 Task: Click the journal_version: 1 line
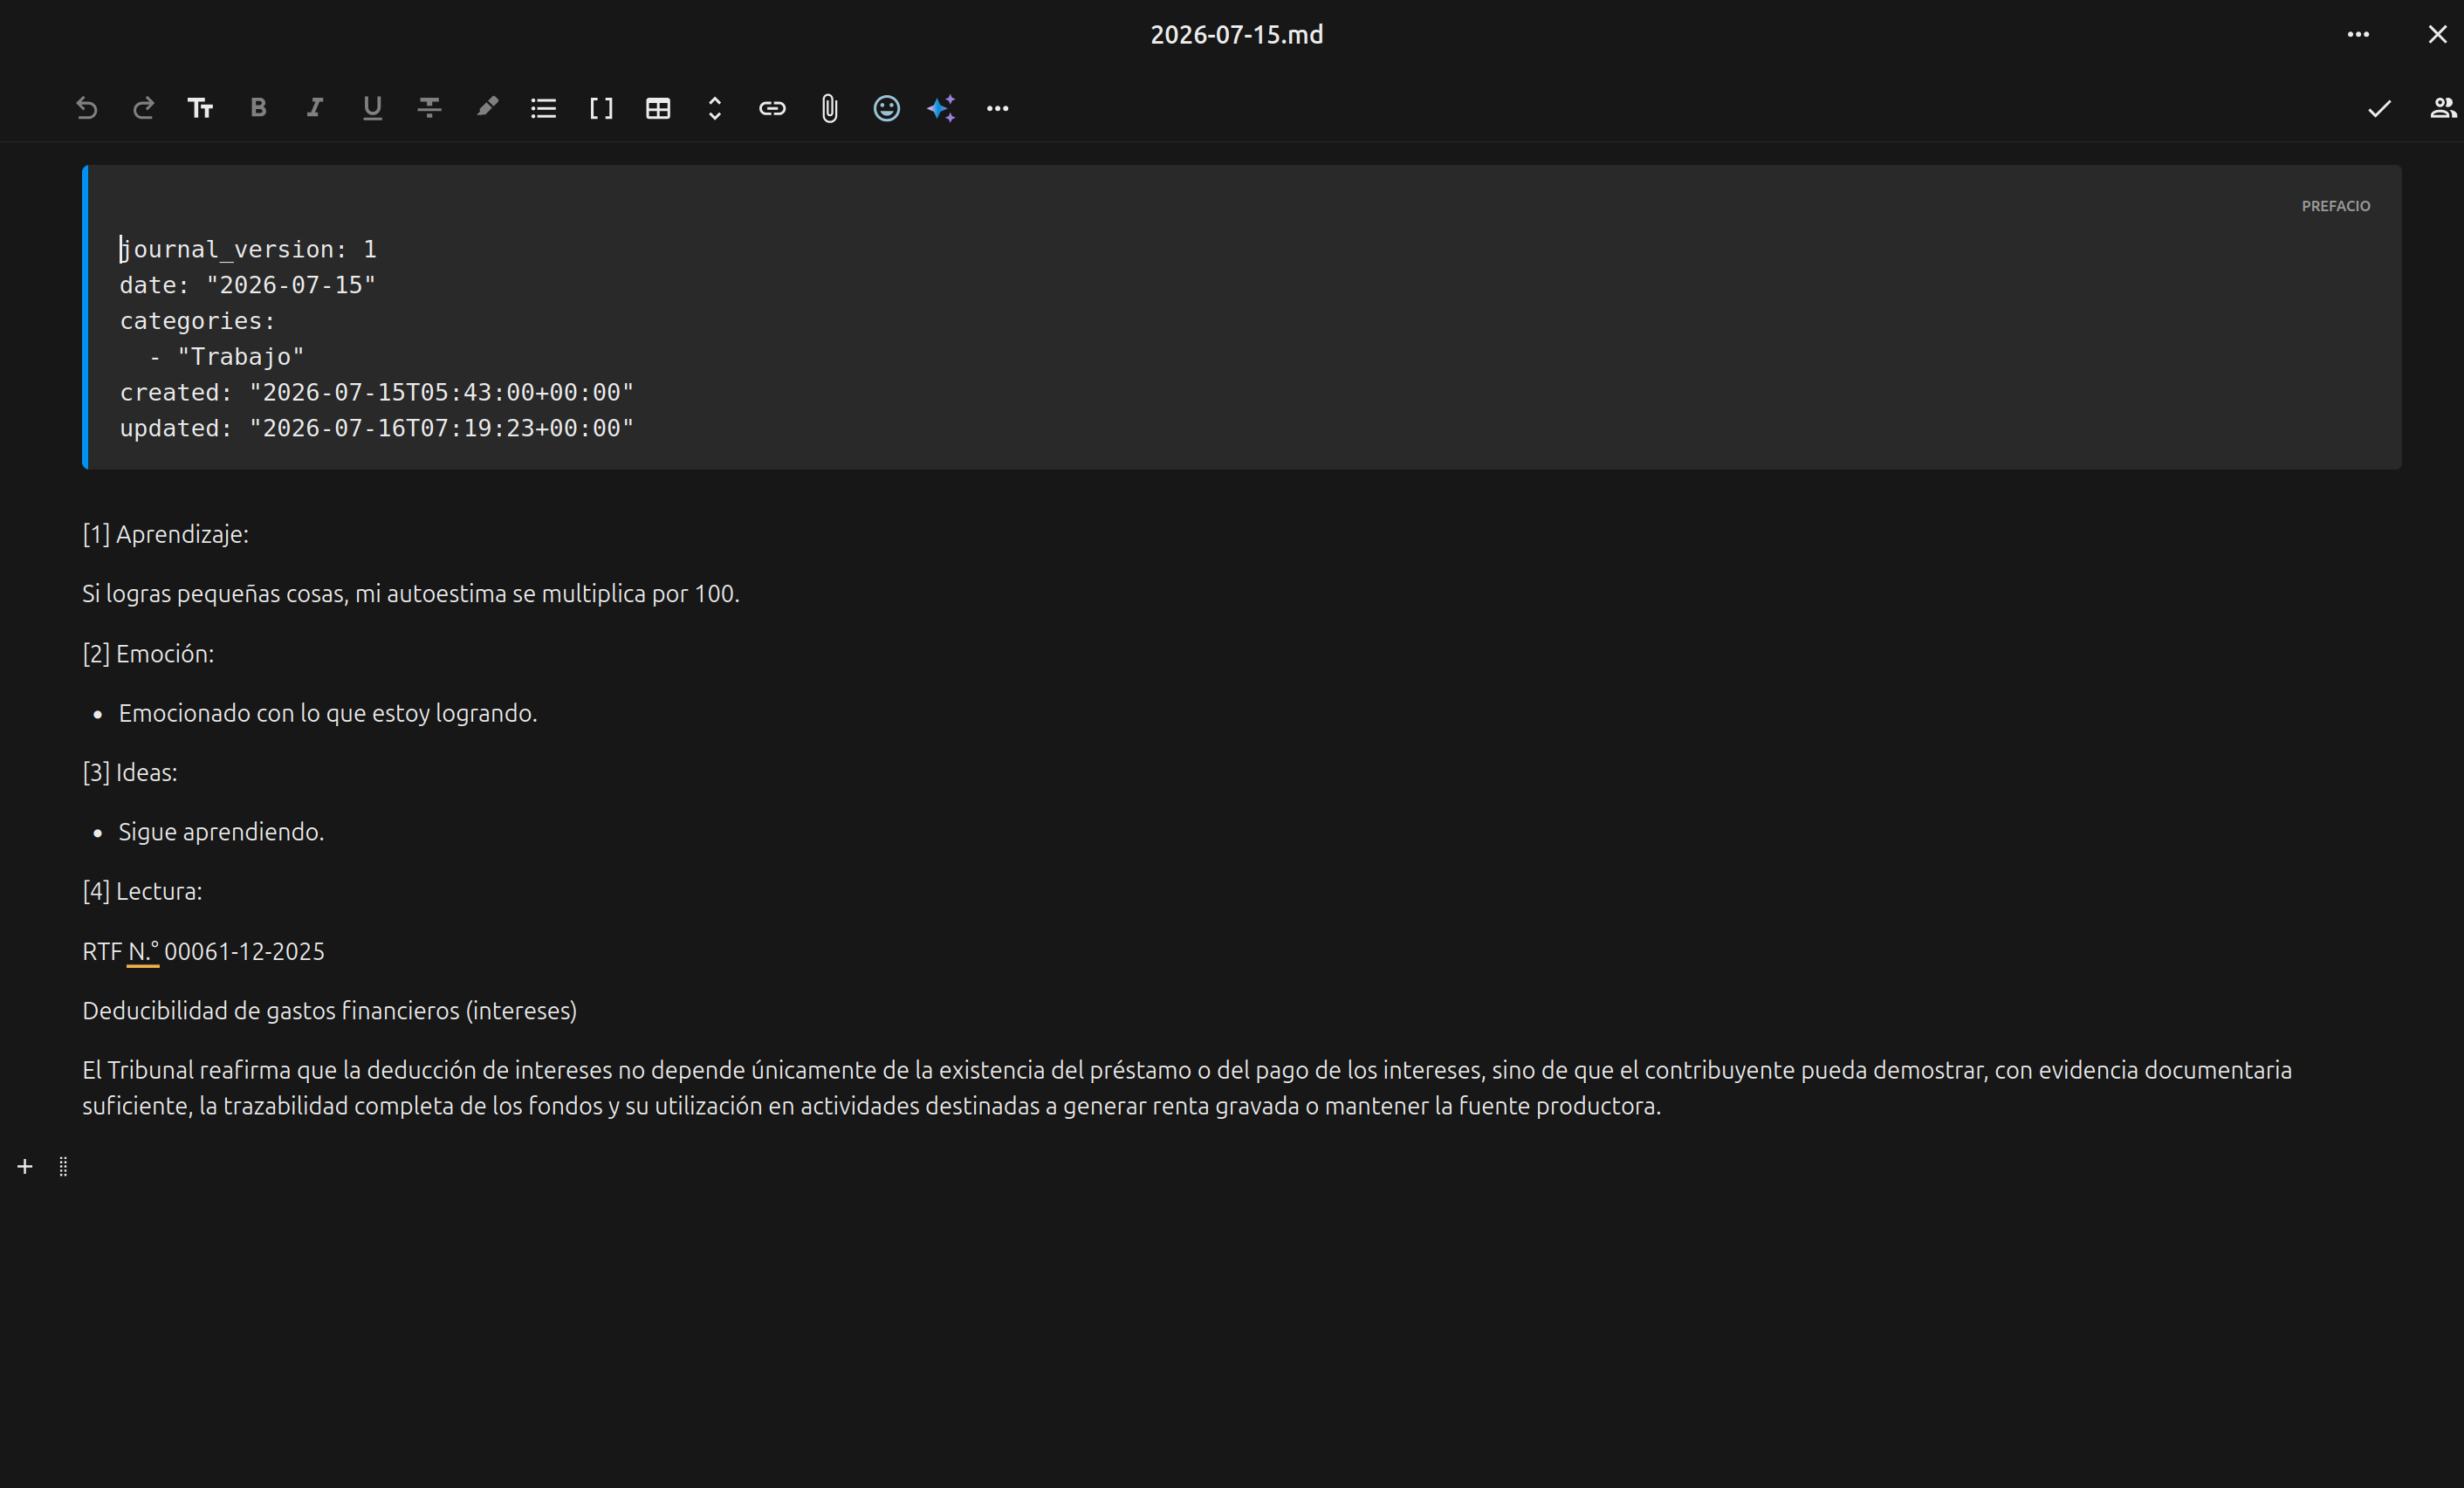pos(248,249)
